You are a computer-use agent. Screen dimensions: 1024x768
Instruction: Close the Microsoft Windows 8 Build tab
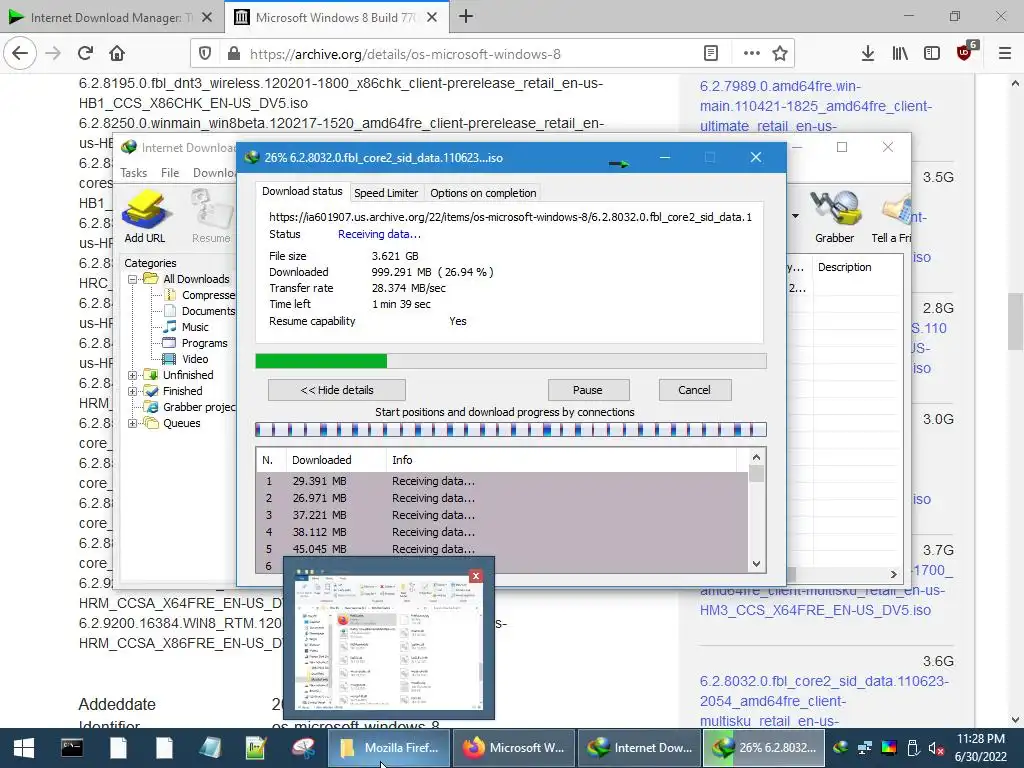[x=432, y=18]
